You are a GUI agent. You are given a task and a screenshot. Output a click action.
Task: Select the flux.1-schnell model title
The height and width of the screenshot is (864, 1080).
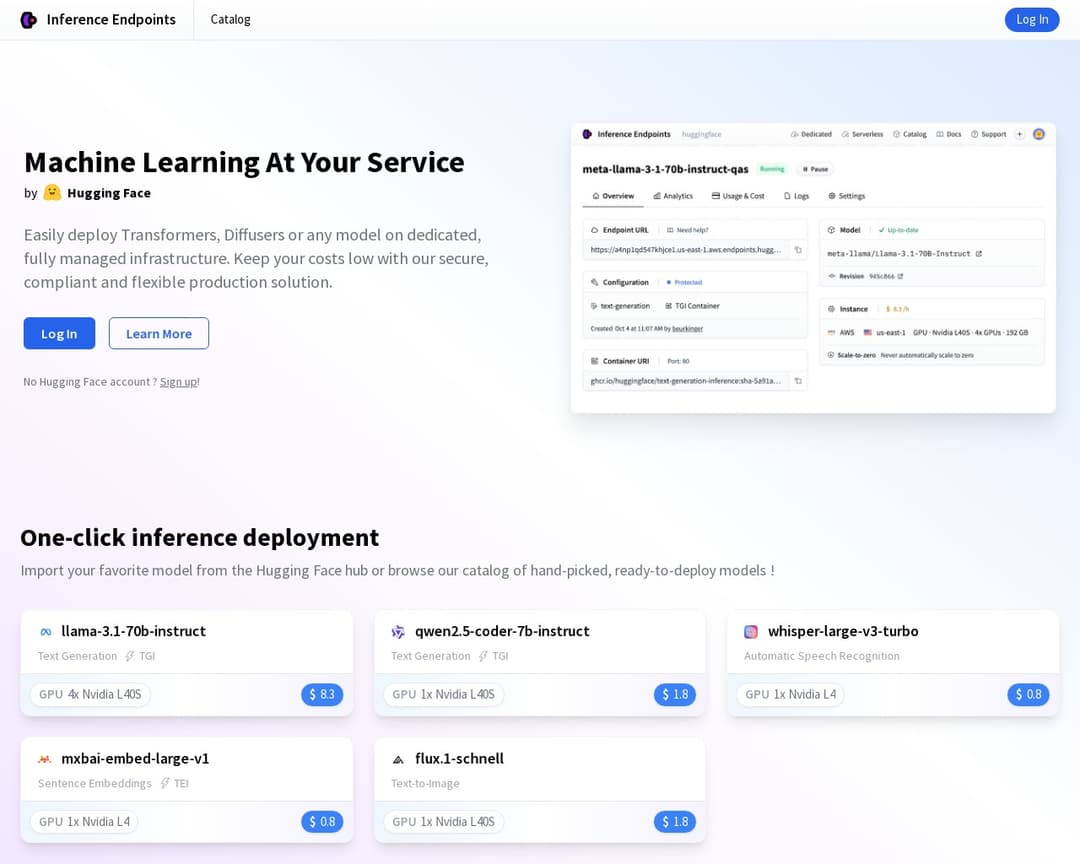[459, 759]
